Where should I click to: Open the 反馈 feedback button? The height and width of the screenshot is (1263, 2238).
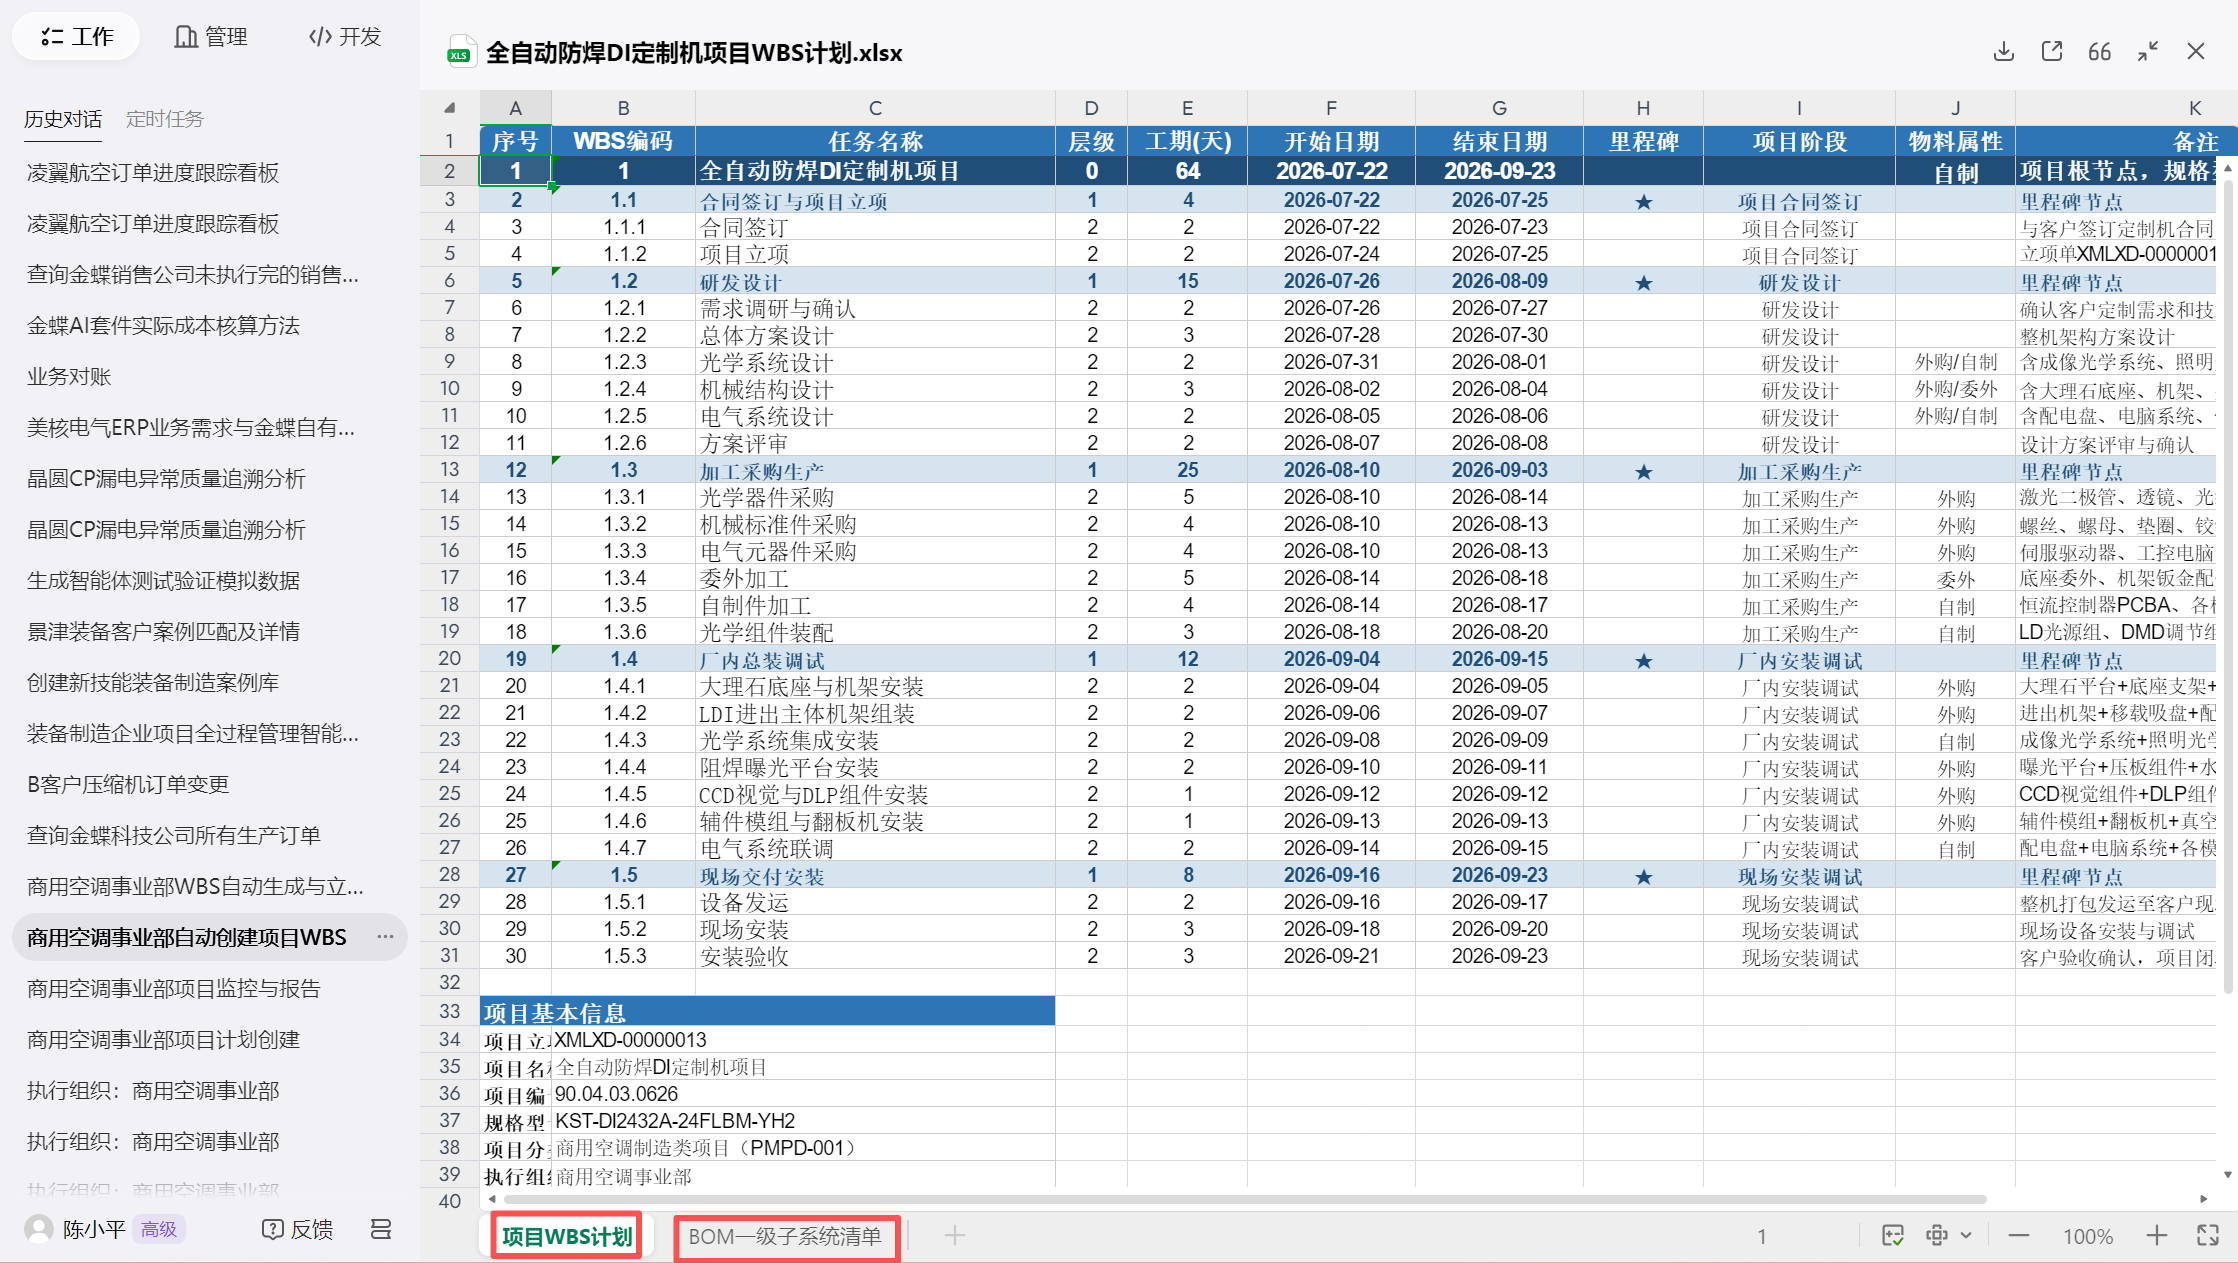(x=297, y=1229)
